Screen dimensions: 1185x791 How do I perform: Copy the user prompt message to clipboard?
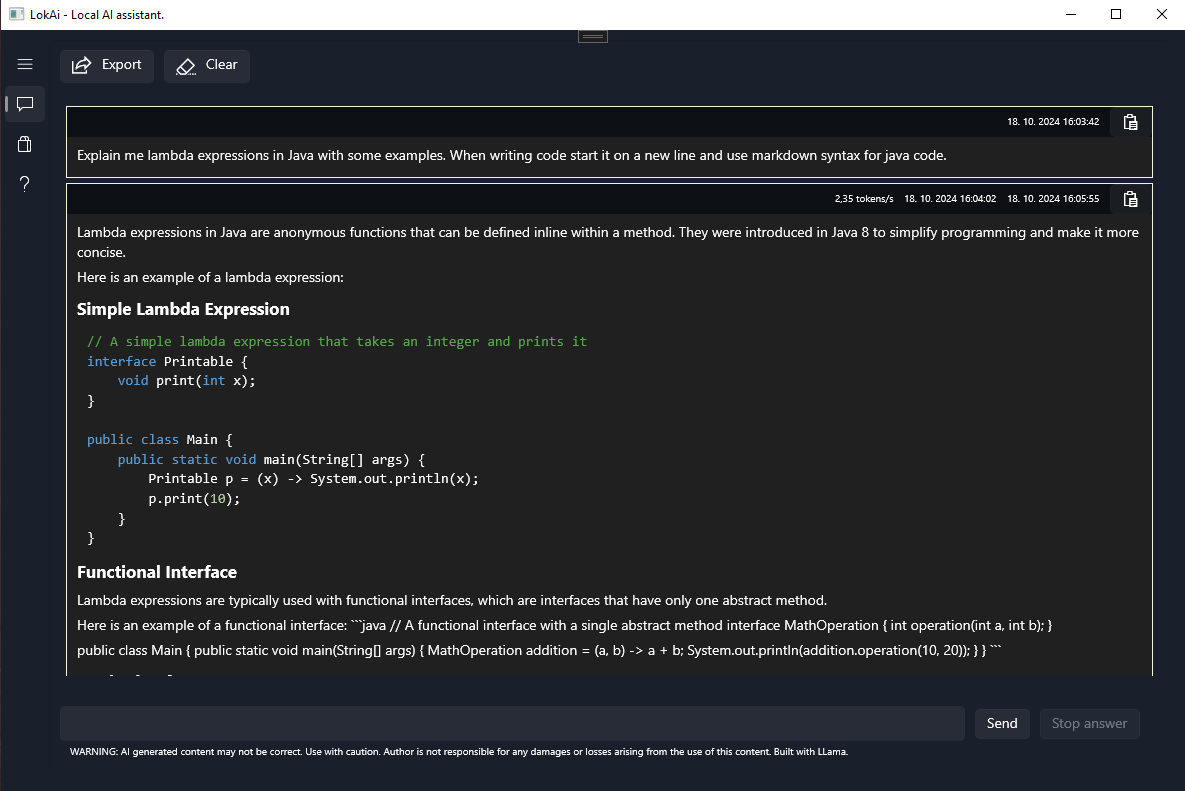click(x=1131, y=122)
